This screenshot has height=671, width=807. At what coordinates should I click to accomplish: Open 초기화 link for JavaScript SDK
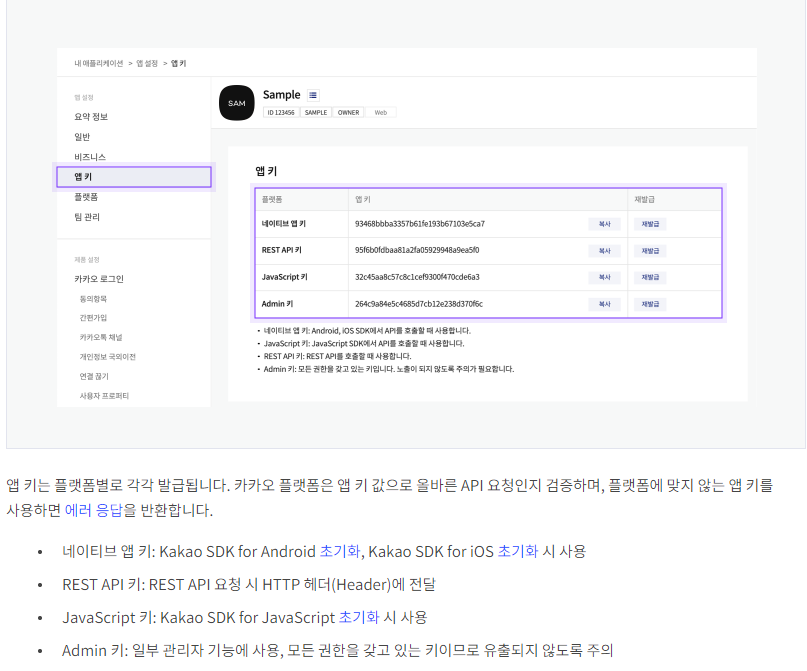coord(359,617)
